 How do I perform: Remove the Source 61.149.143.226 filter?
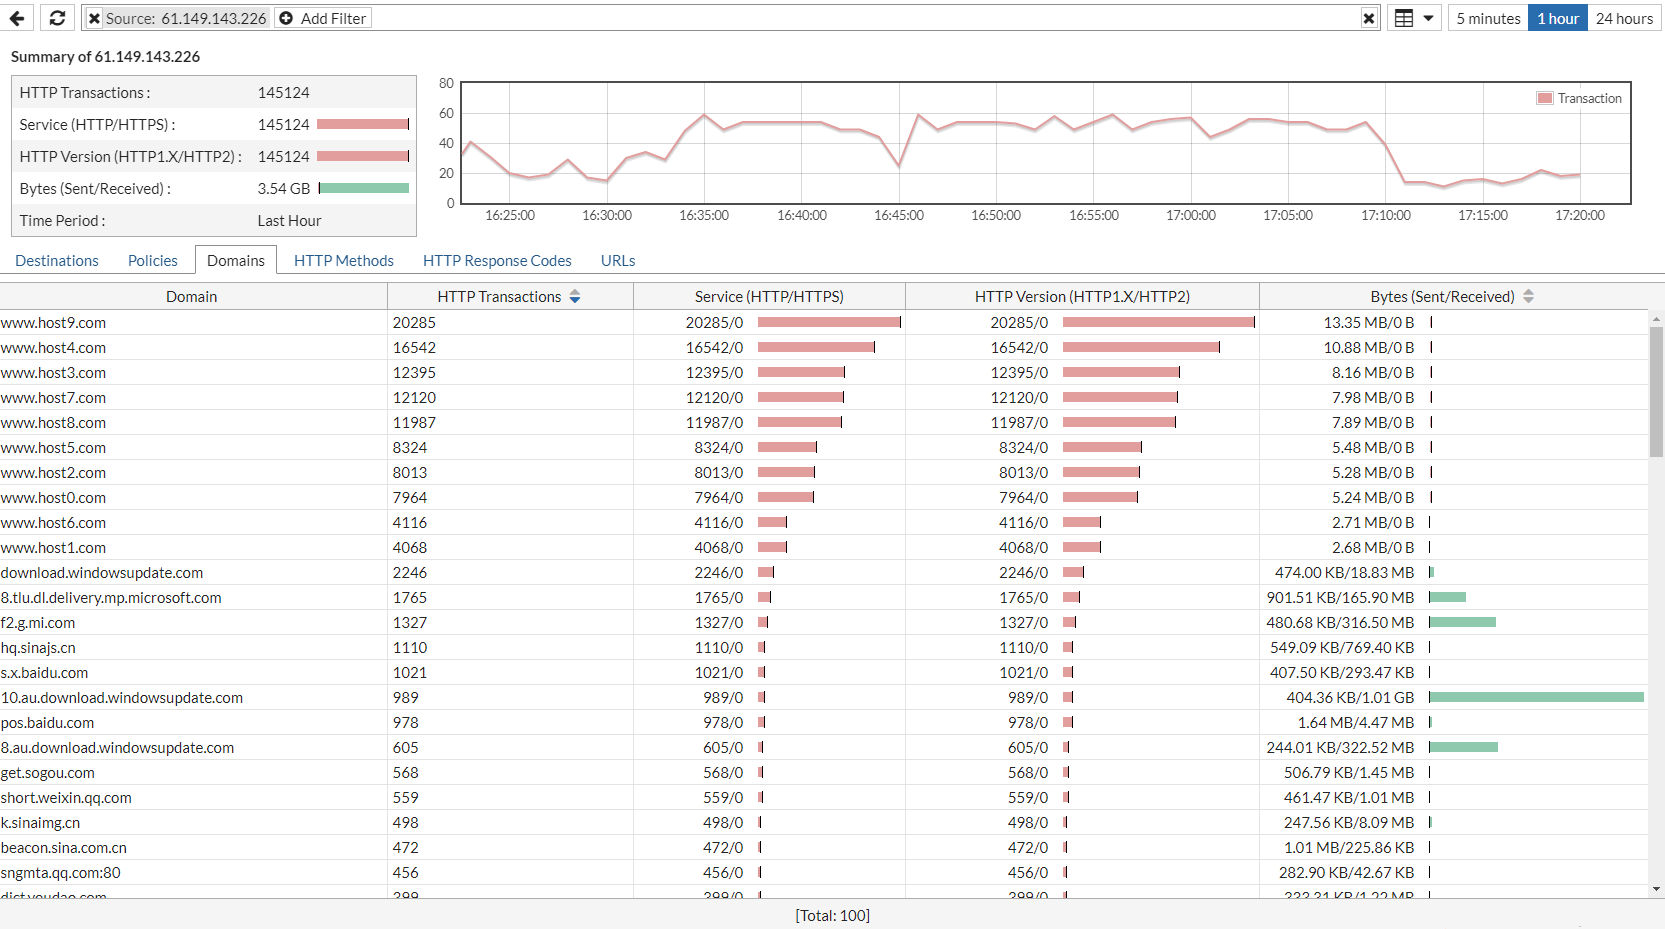tap(94, 18)
